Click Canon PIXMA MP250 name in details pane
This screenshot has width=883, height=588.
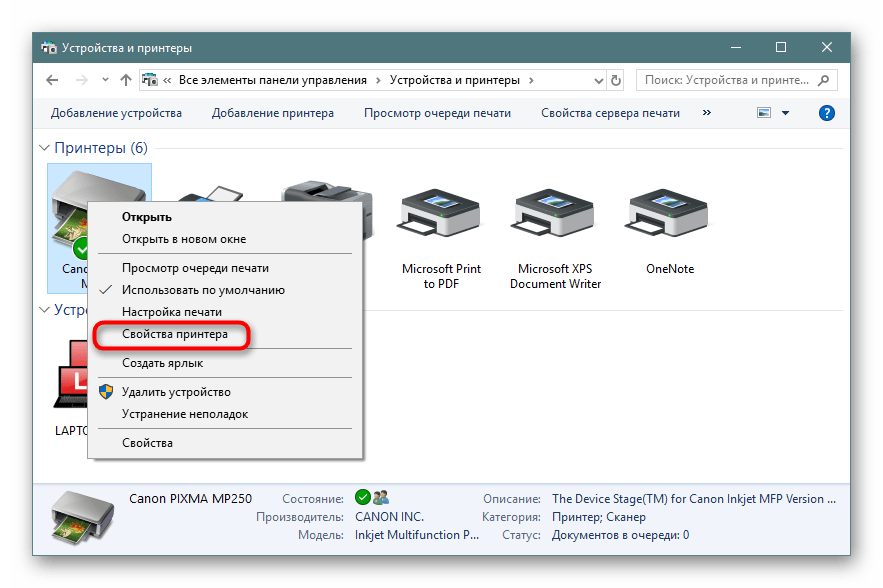point(190,498)
